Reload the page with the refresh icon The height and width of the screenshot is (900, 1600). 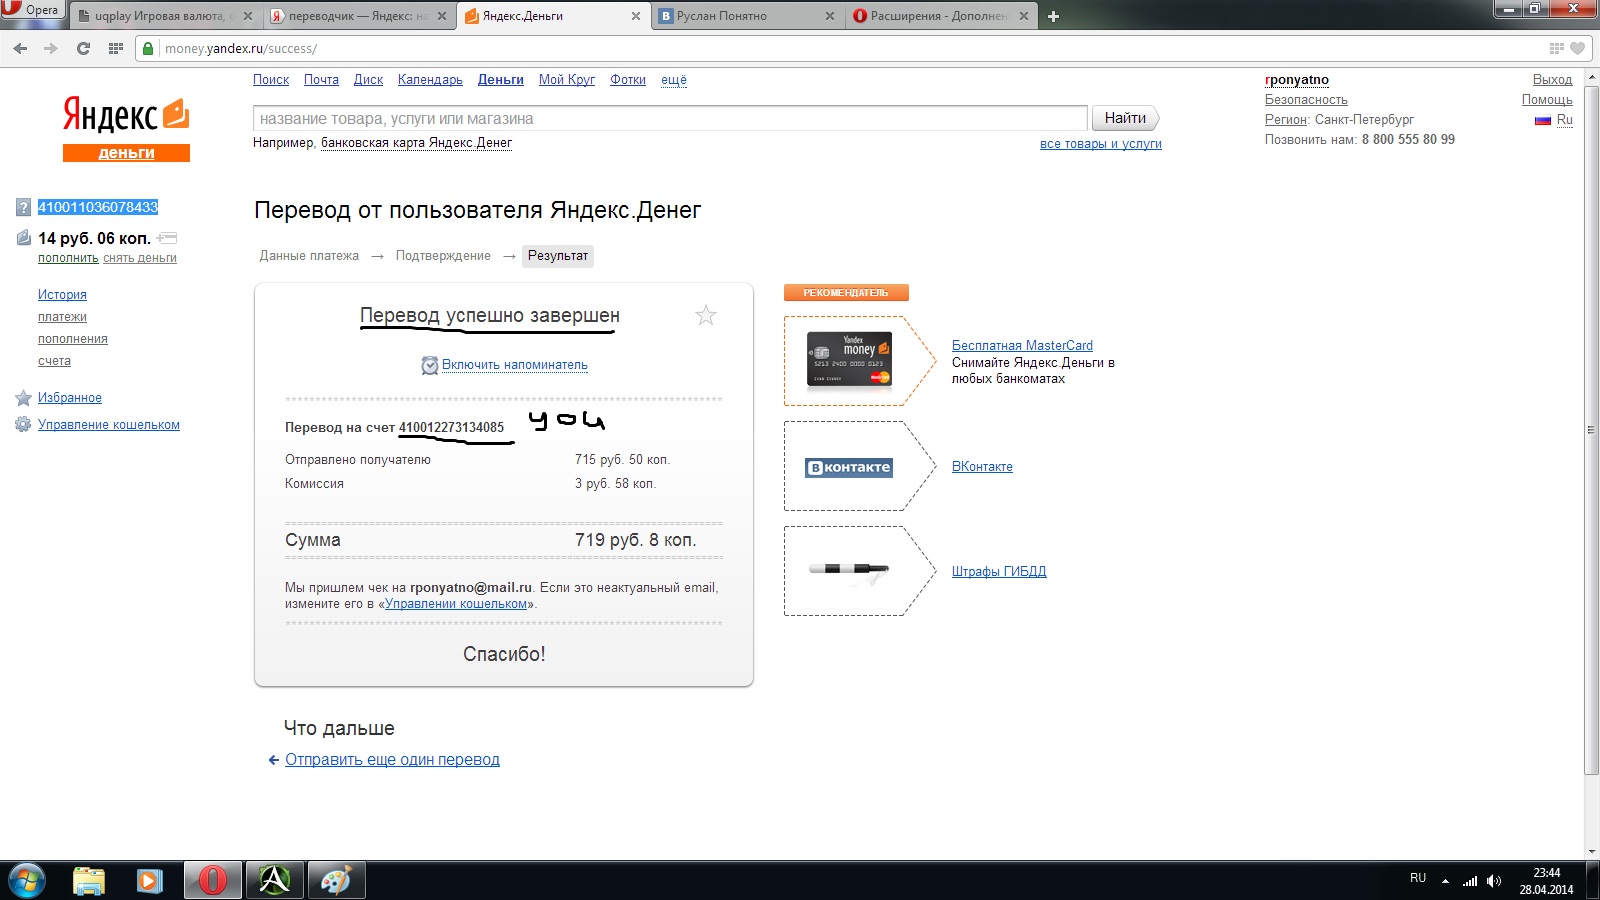(83, 48)
